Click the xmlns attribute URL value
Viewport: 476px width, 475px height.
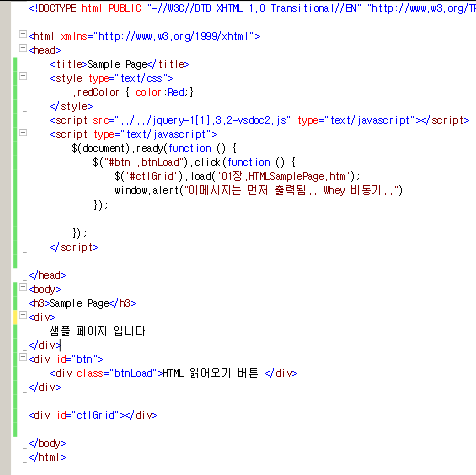coord(174,36)
